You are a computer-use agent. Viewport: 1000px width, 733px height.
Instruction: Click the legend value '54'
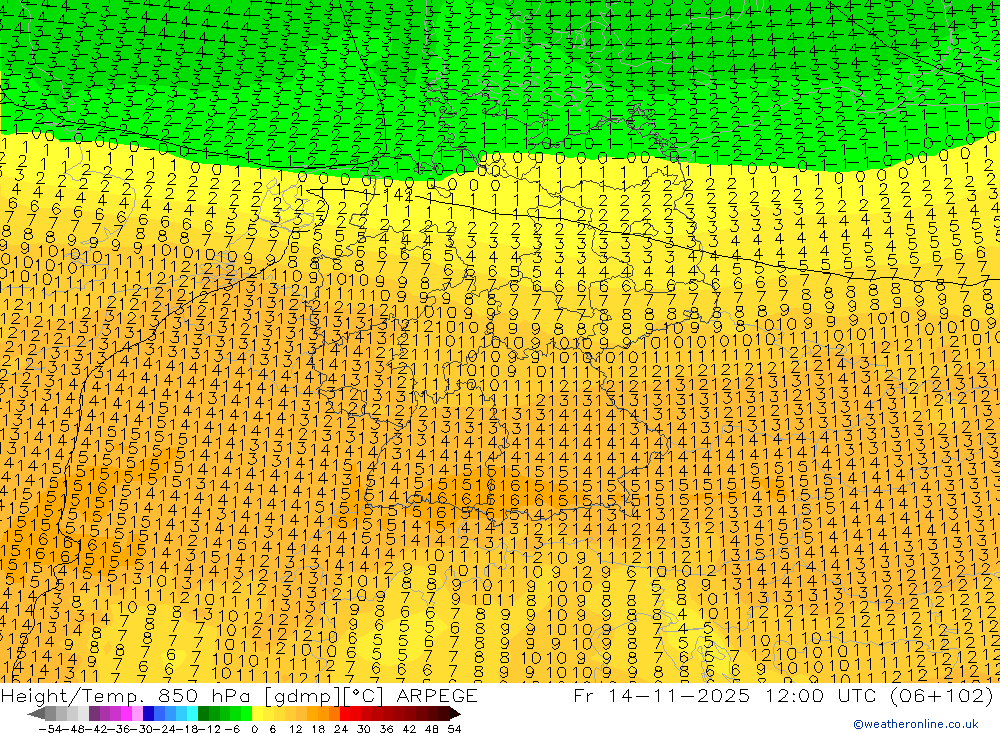click(x=454, y=729)
